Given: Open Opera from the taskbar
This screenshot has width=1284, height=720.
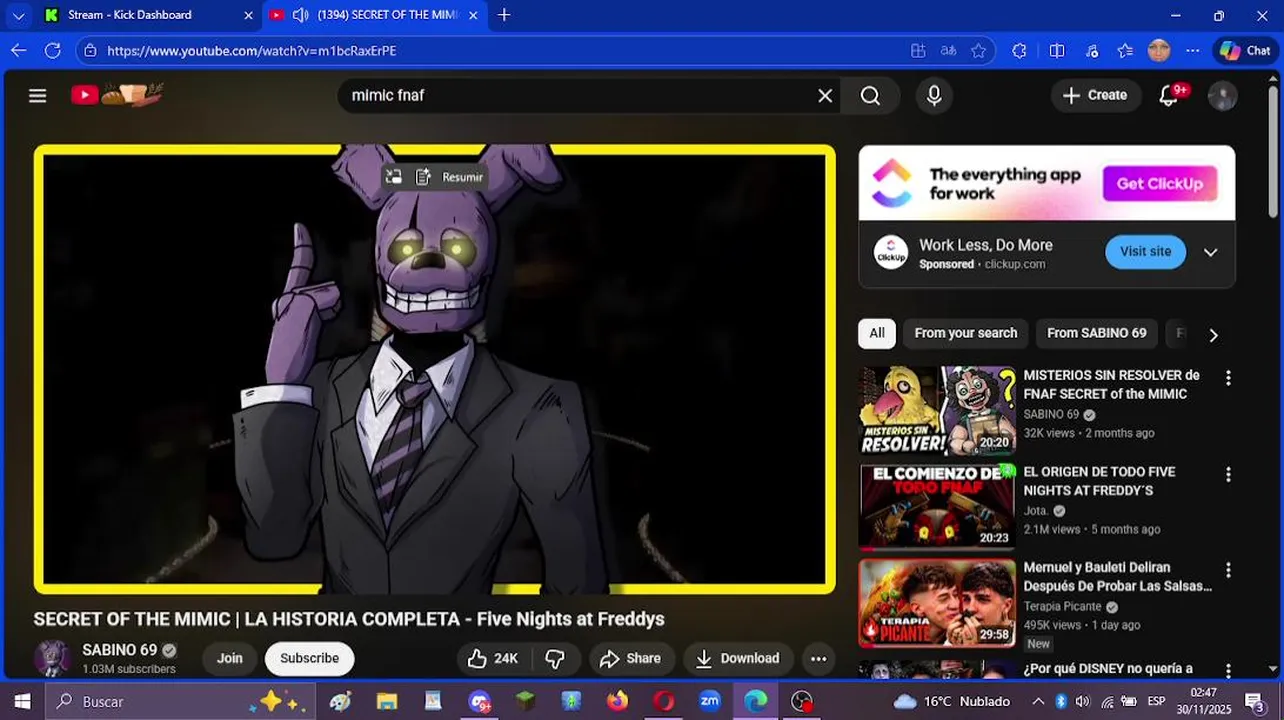Looking at the screenshot, I should tap(664, 701).
